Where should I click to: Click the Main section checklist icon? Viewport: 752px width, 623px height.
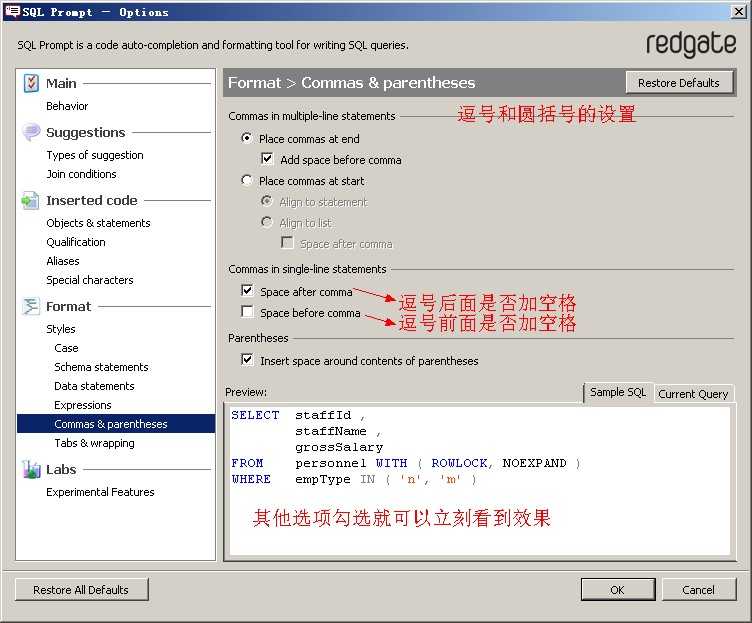(31, 83)
